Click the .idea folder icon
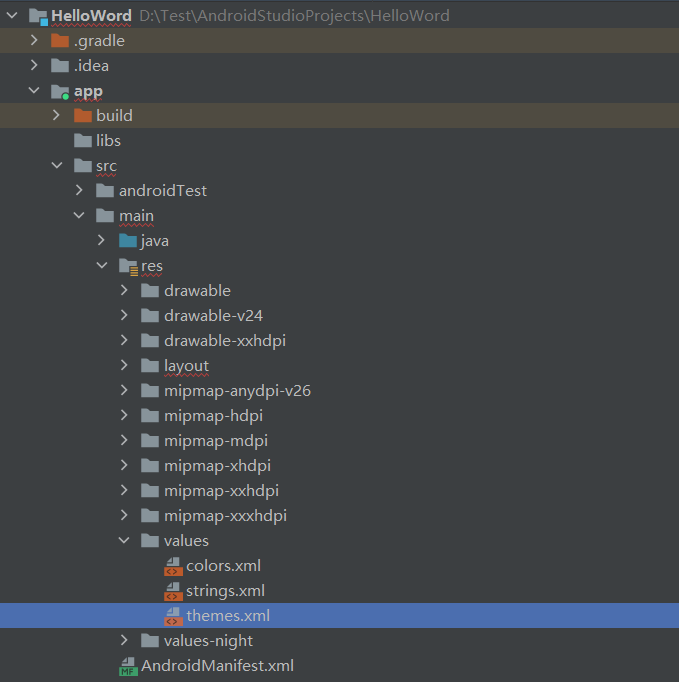Viewport: 679px width, 682px height. click(60, 65)
